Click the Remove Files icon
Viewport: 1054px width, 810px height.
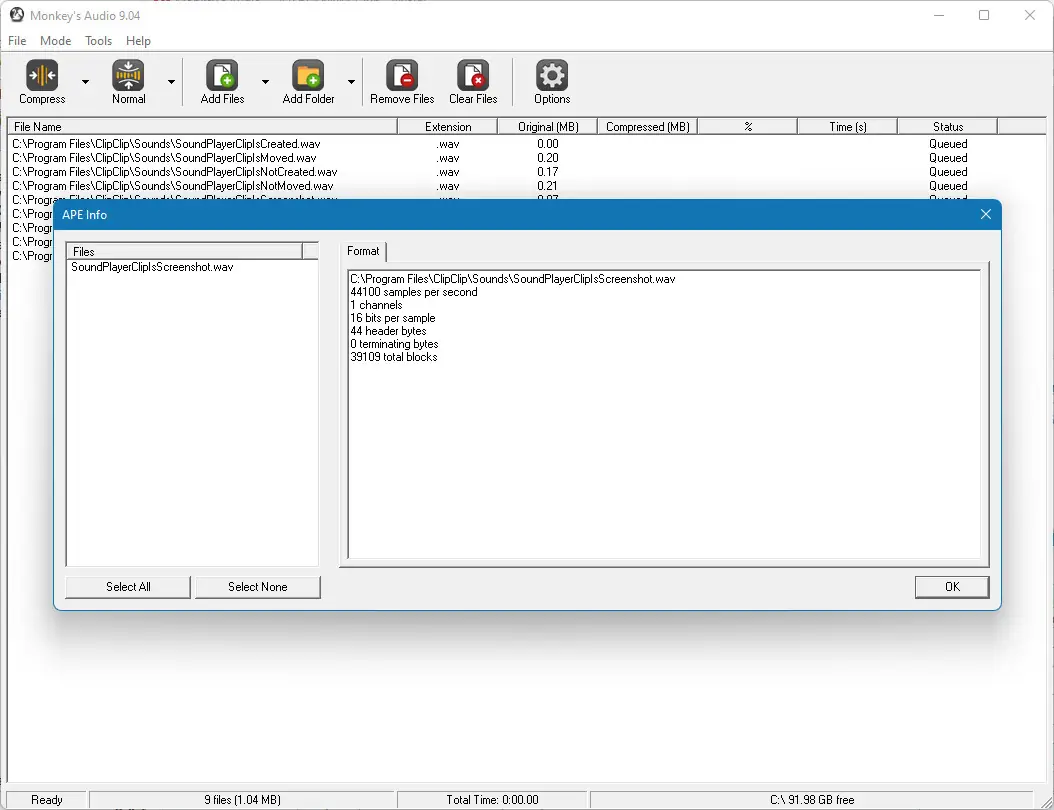pyautogui.click(x=402, y=75)
